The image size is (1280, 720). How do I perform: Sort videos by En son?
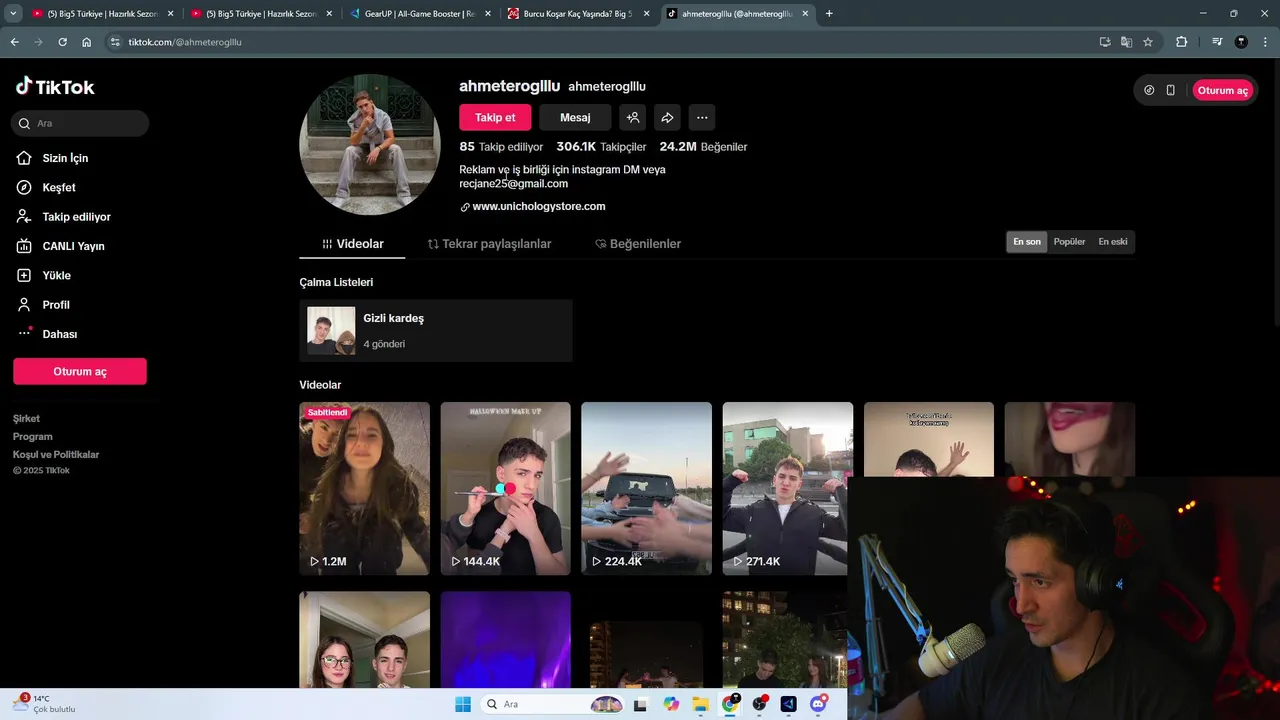tap(1027, 242)
